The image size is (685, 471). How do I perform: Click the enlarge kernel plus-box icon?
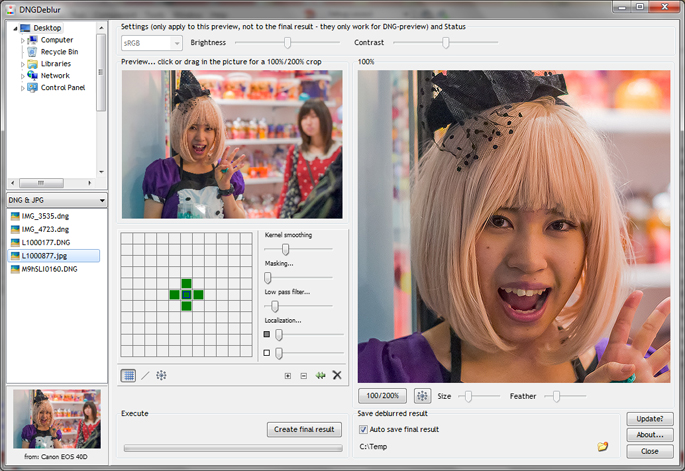[287, 376]
